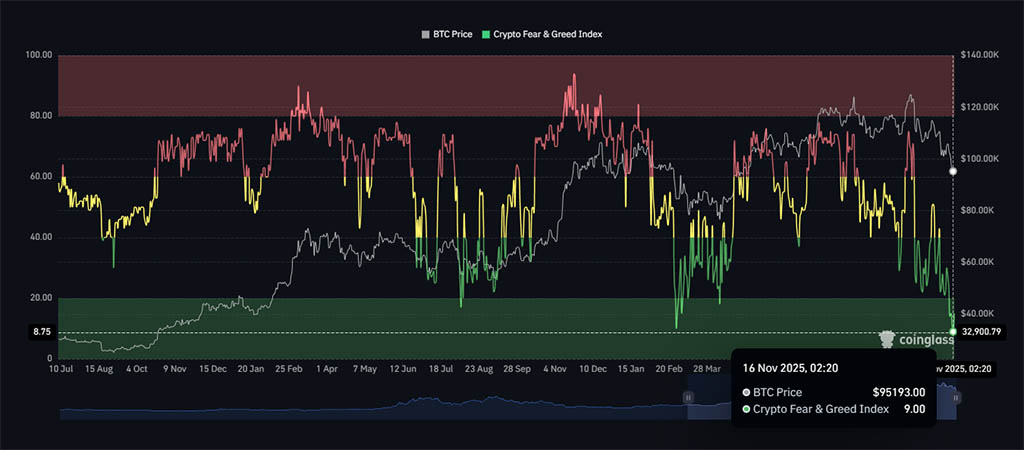Click the 10 Jul x-axis date label
This screenshot has height=450, width=1024.
tap(60, 369)
